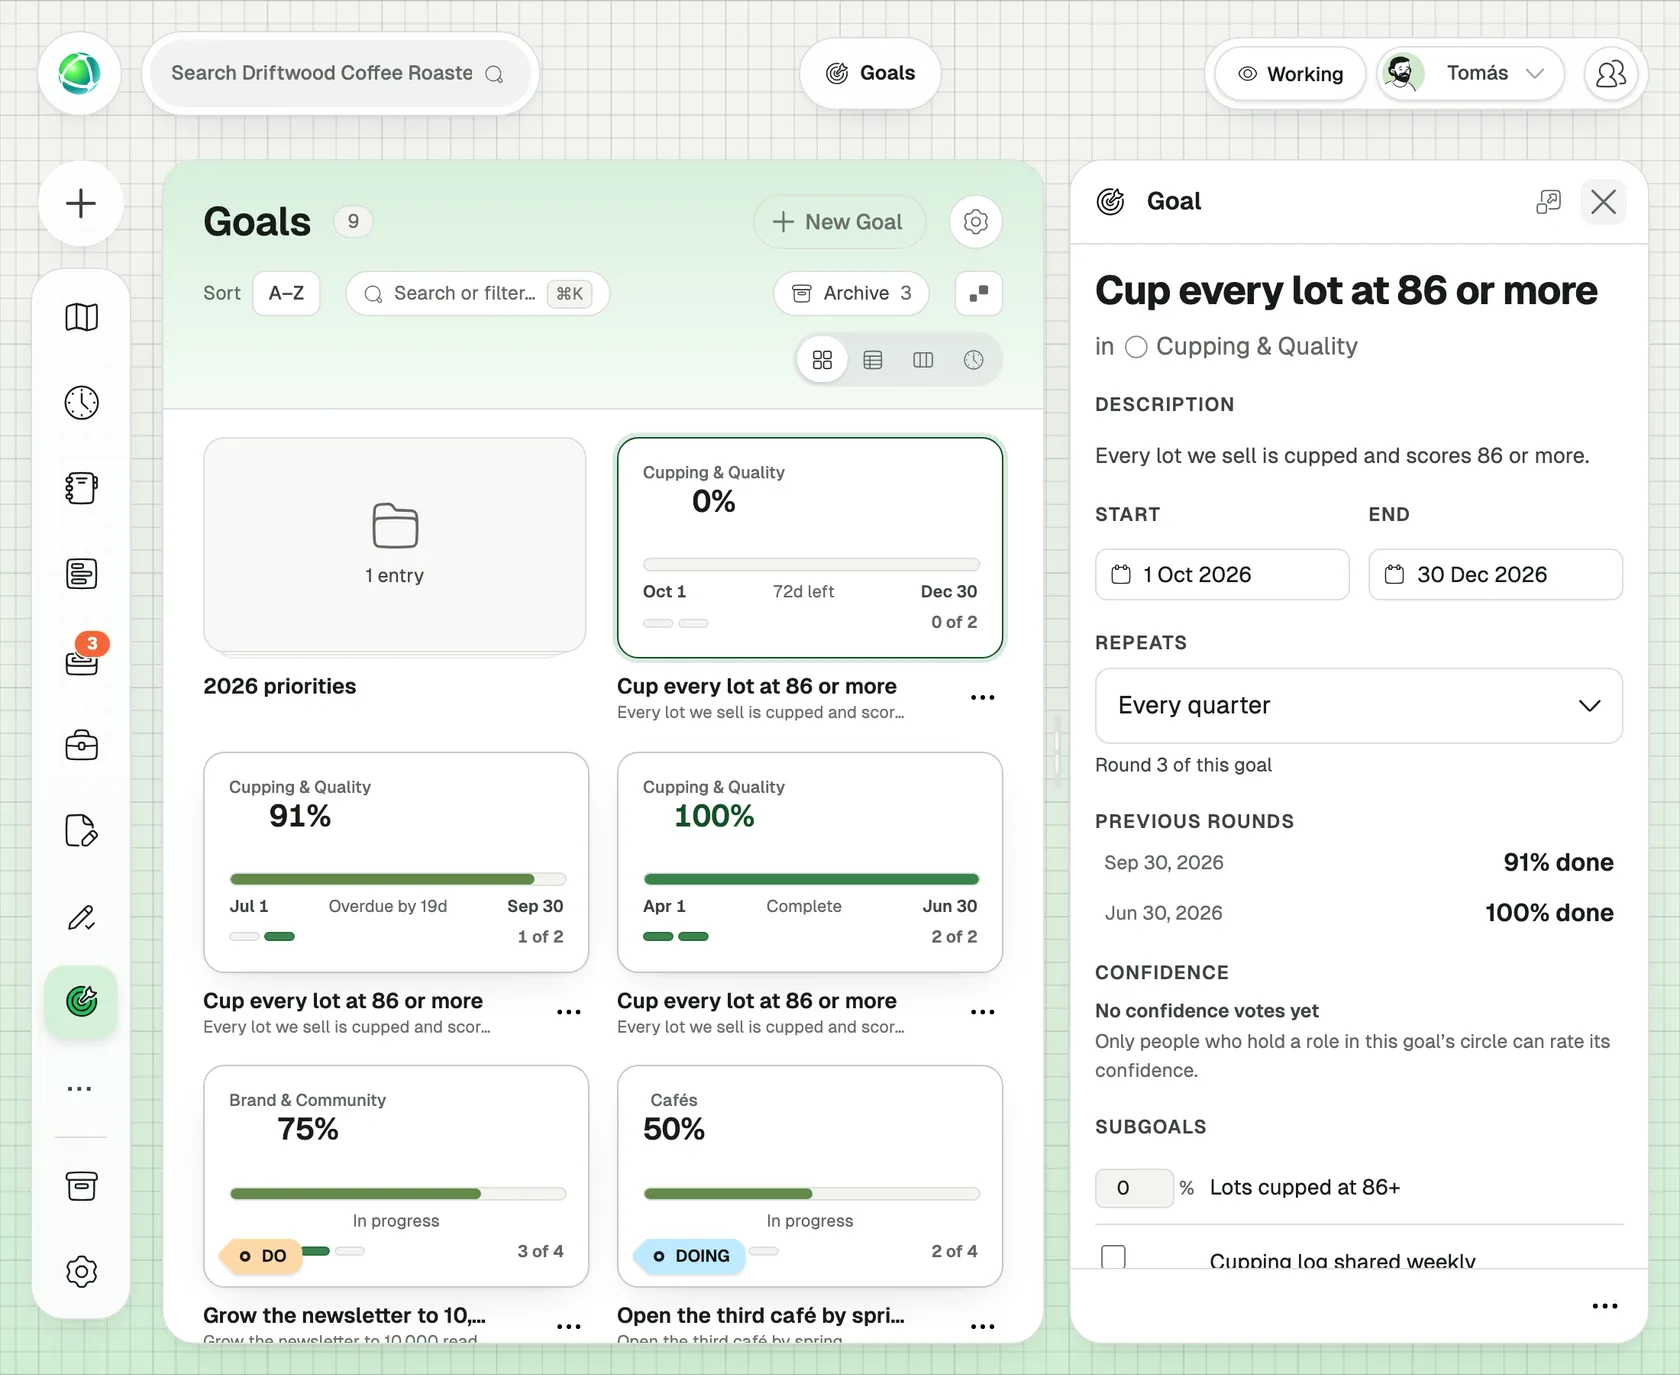Open the inbox icon with badge 3

pyautogui.click(x=81, y=660)
